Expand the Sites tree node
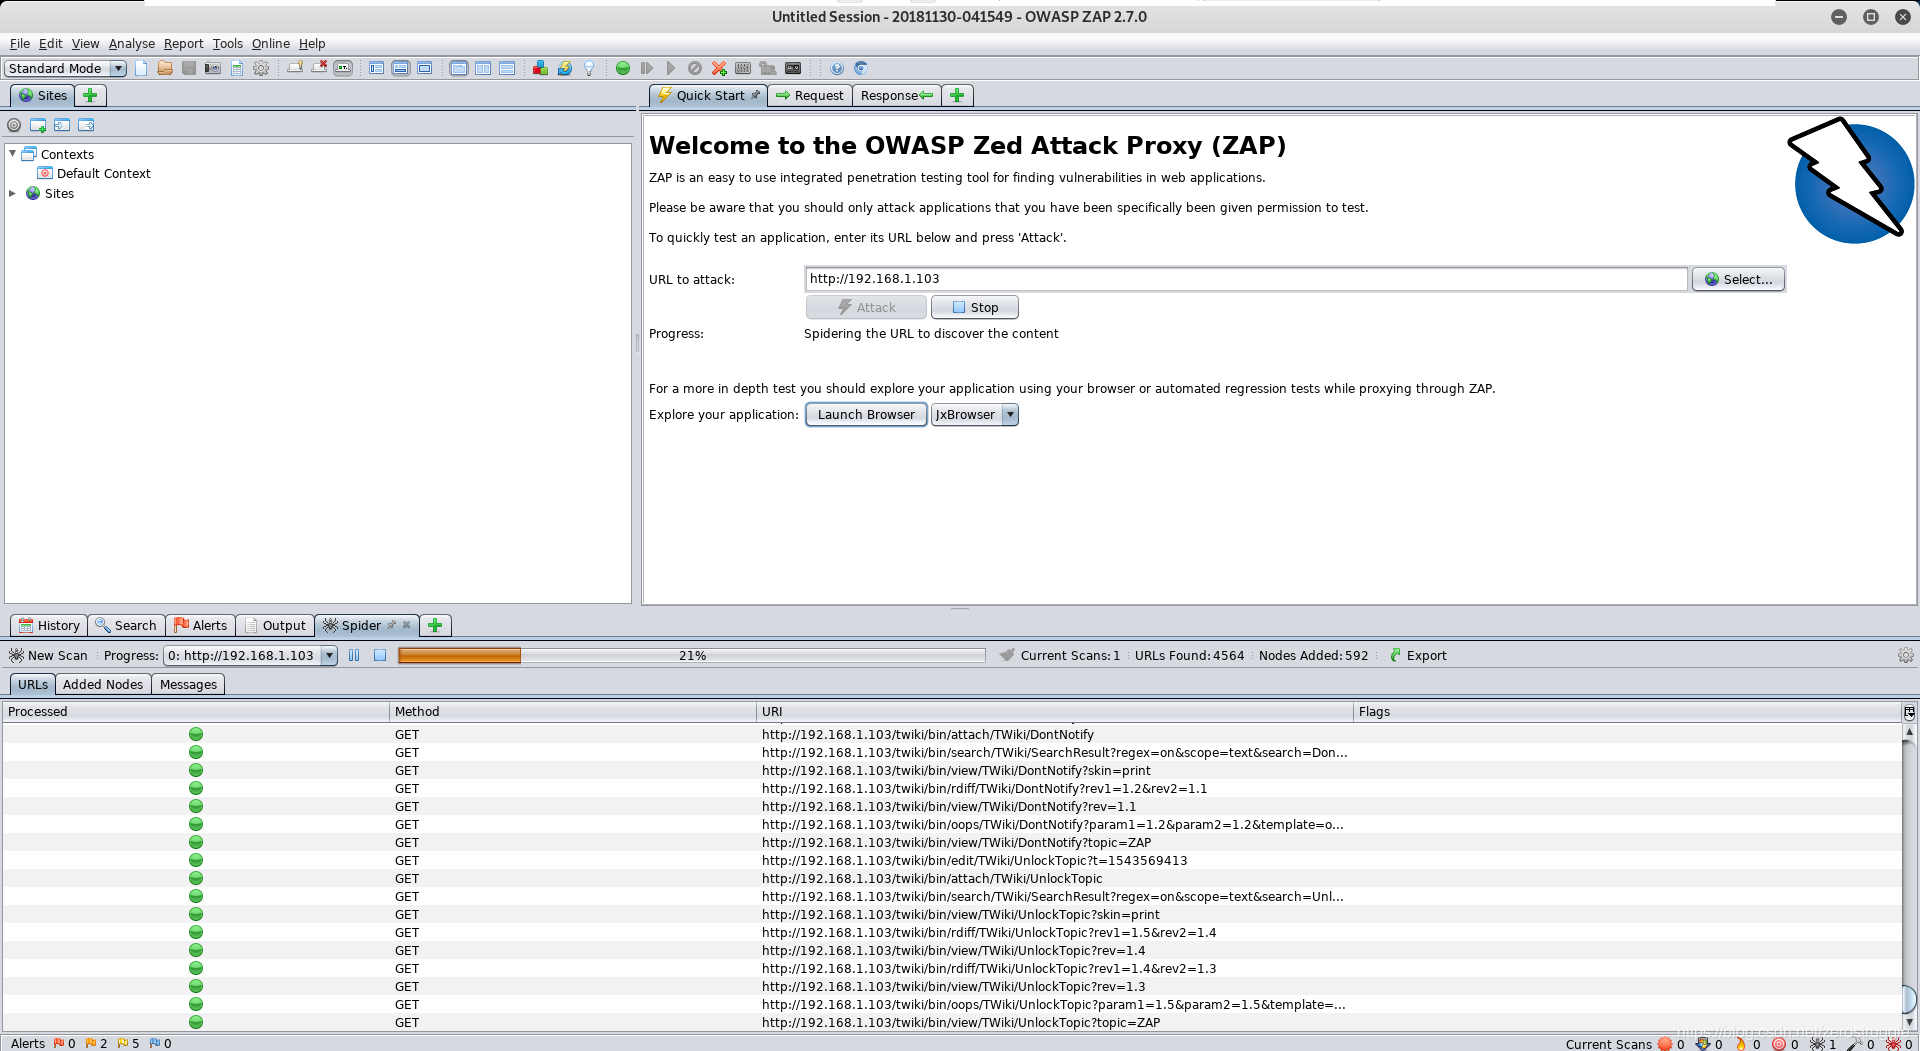Screen dimensions: 1920x1051 (x=12, y=193)
